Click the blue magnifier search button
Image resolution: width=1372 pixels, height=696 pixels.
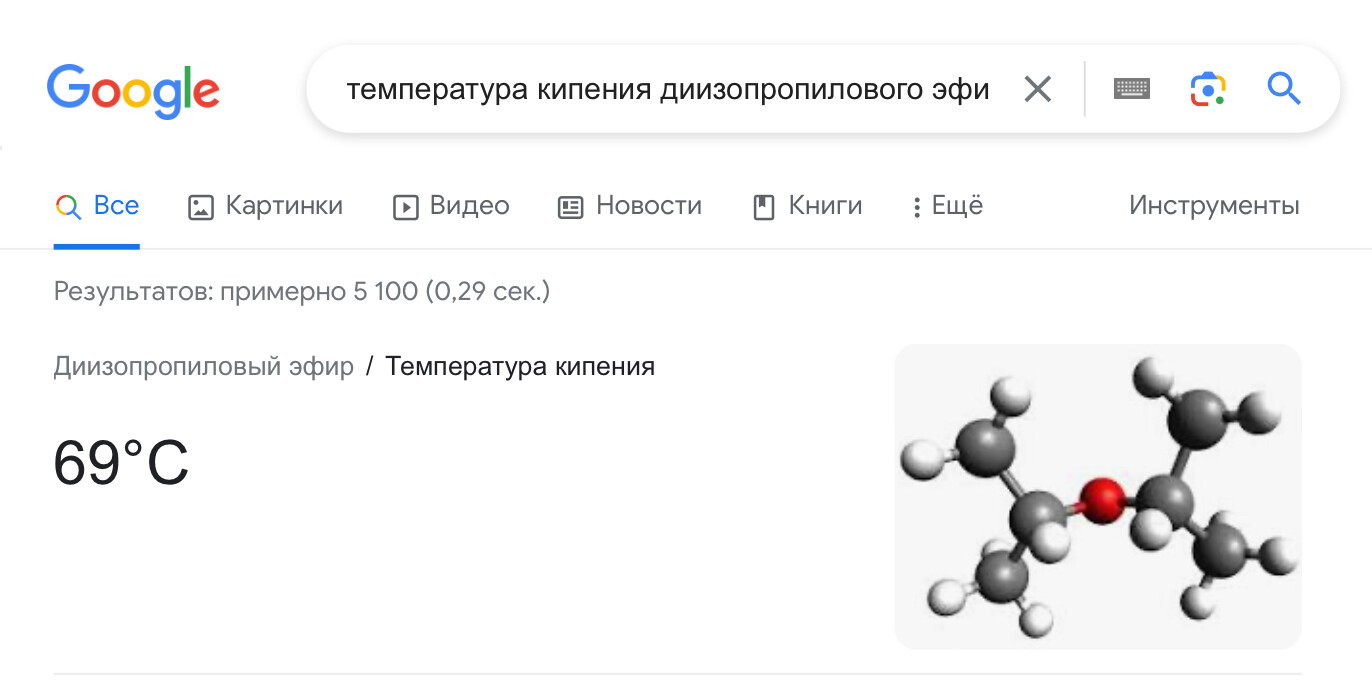[x=1284, y=90]
